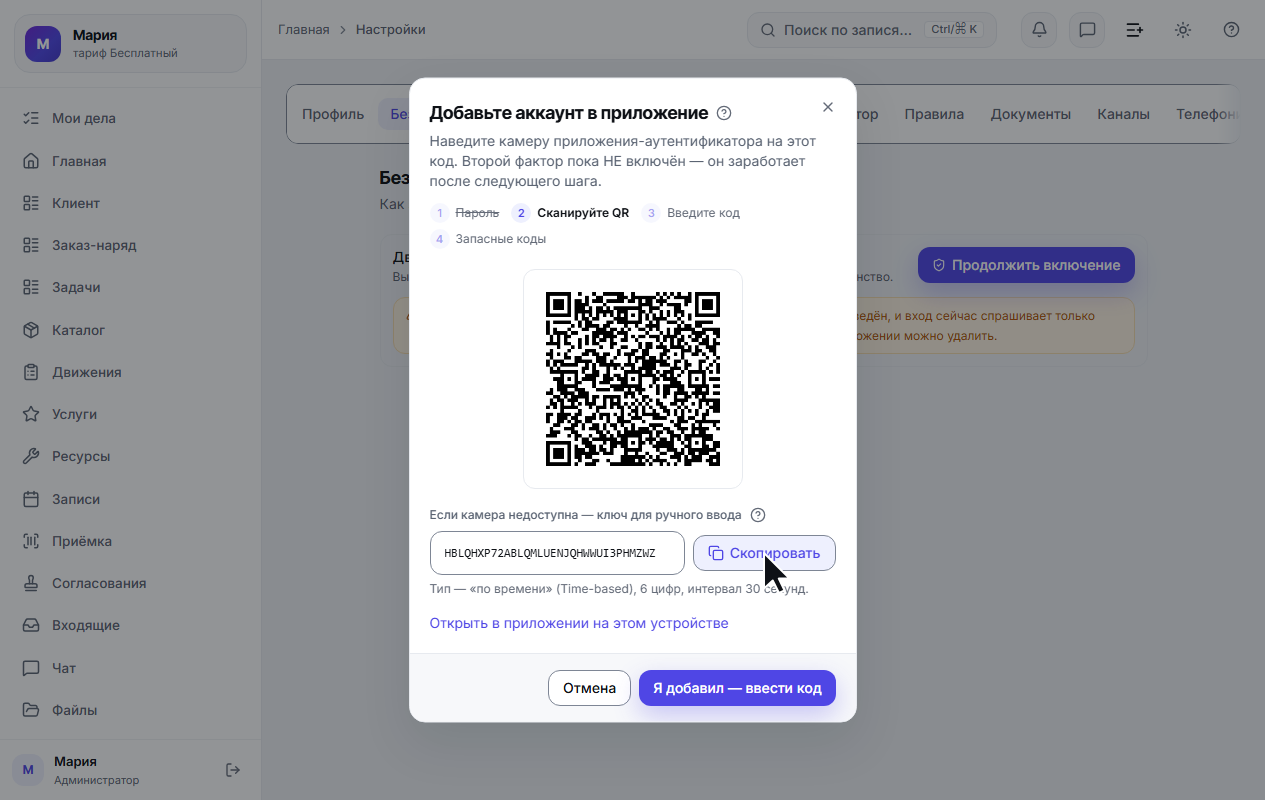Click the logout icon next to Мария Администратор
The height and width of the screenshot is (800, 1280).
(x=233, y=770)
